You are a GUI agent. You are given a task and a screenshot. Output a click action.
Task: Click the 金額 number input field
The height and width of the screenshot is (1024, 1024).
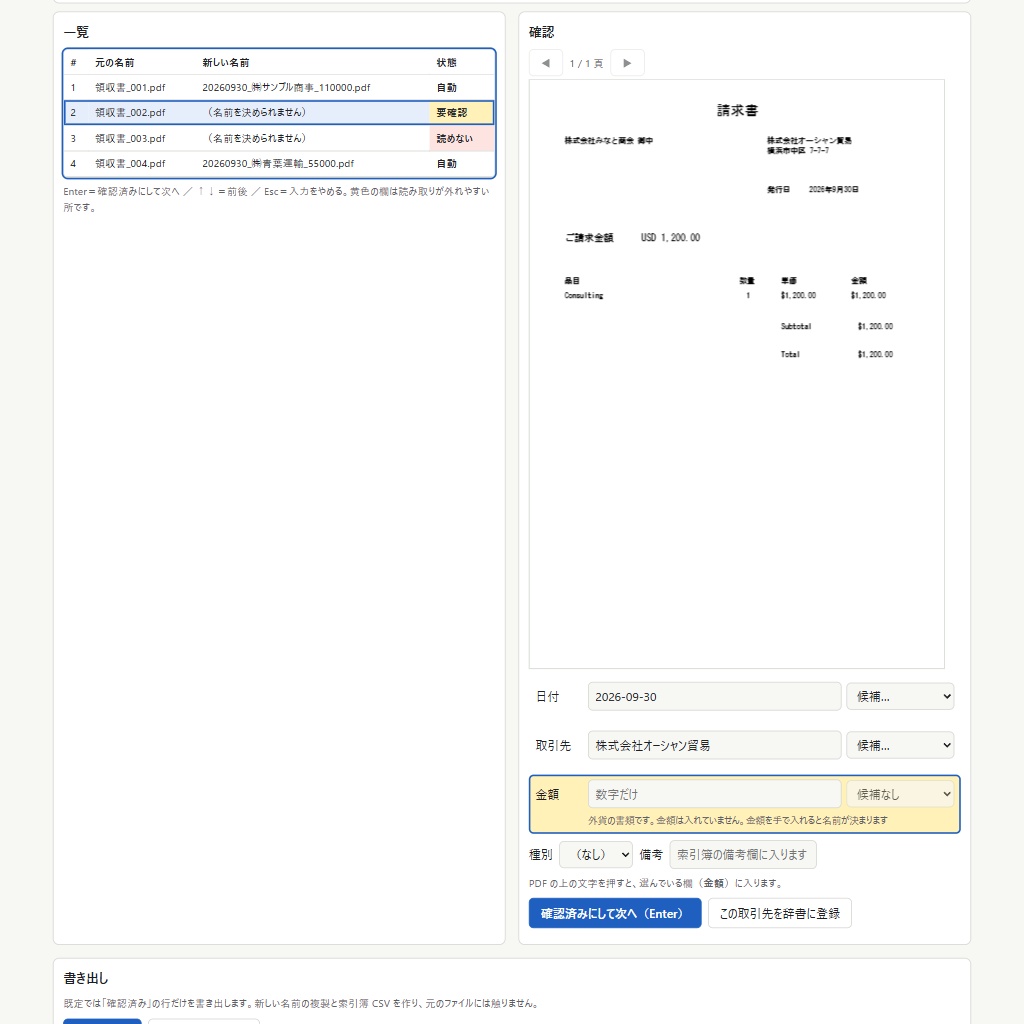714,794
